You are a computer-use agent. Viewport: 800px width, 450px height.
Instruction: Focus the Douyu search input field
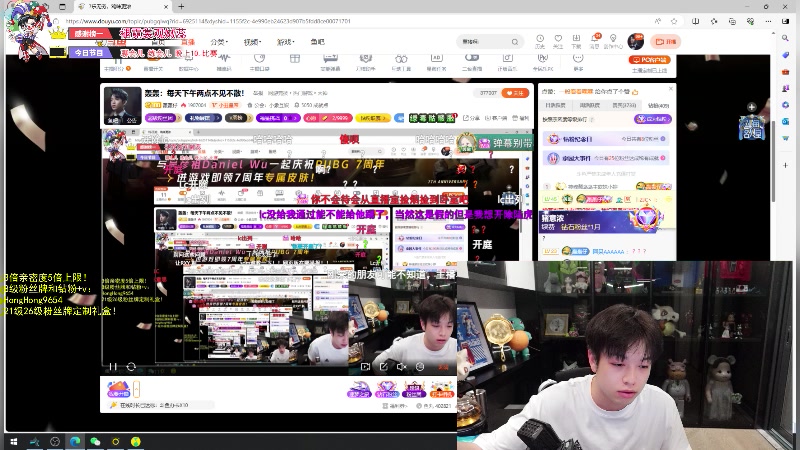(485, 42)
